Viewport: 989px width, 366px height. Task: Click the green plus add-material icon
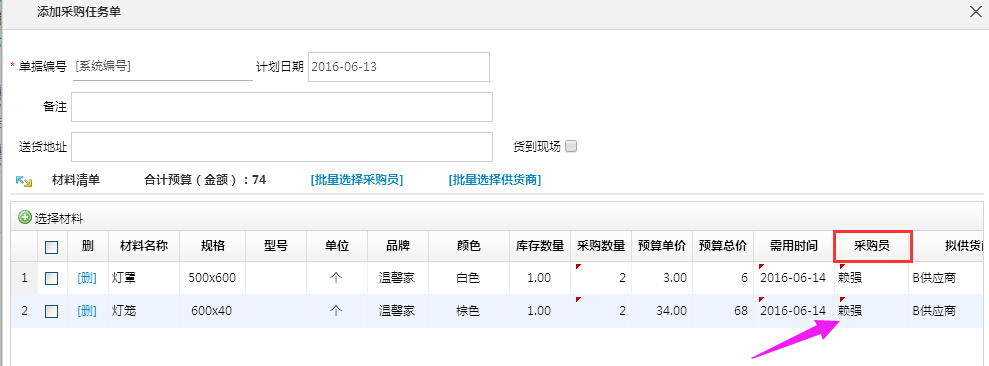click(x=25, y=218)
